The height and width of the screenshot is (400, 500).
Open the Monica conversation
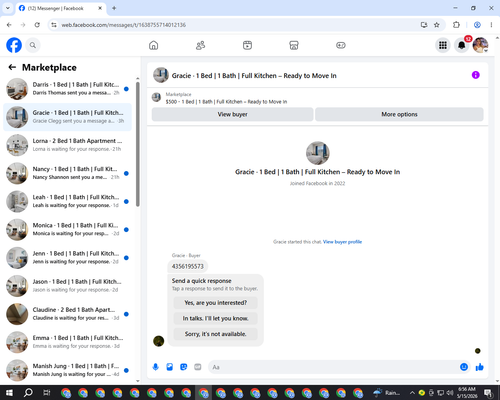(67, 230)
